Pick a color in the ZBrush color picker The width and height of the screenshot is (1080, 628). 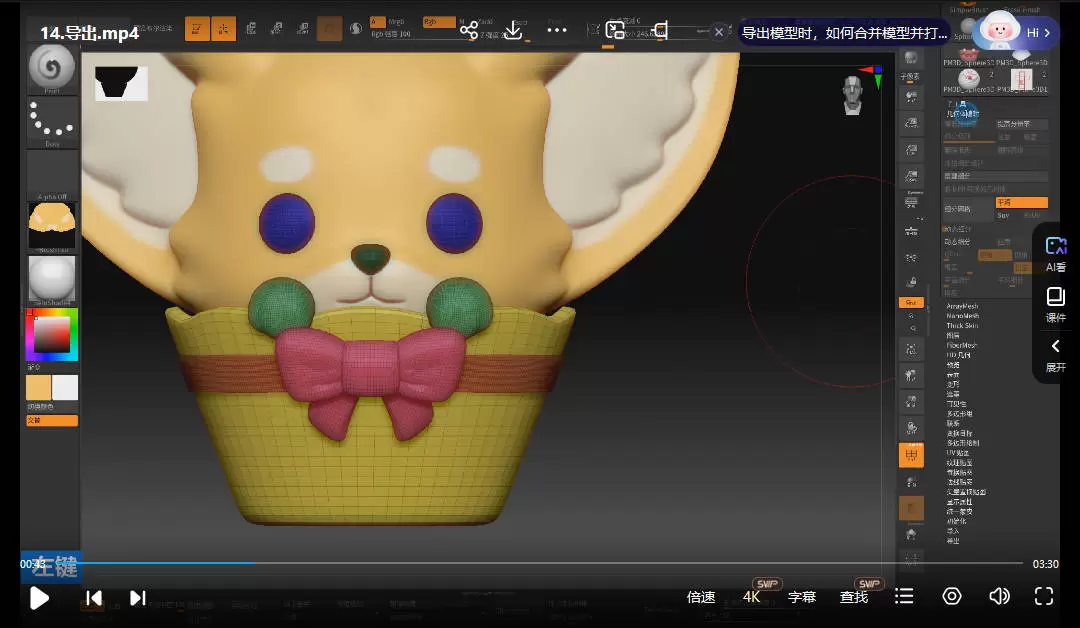click(x=52, y=335)
